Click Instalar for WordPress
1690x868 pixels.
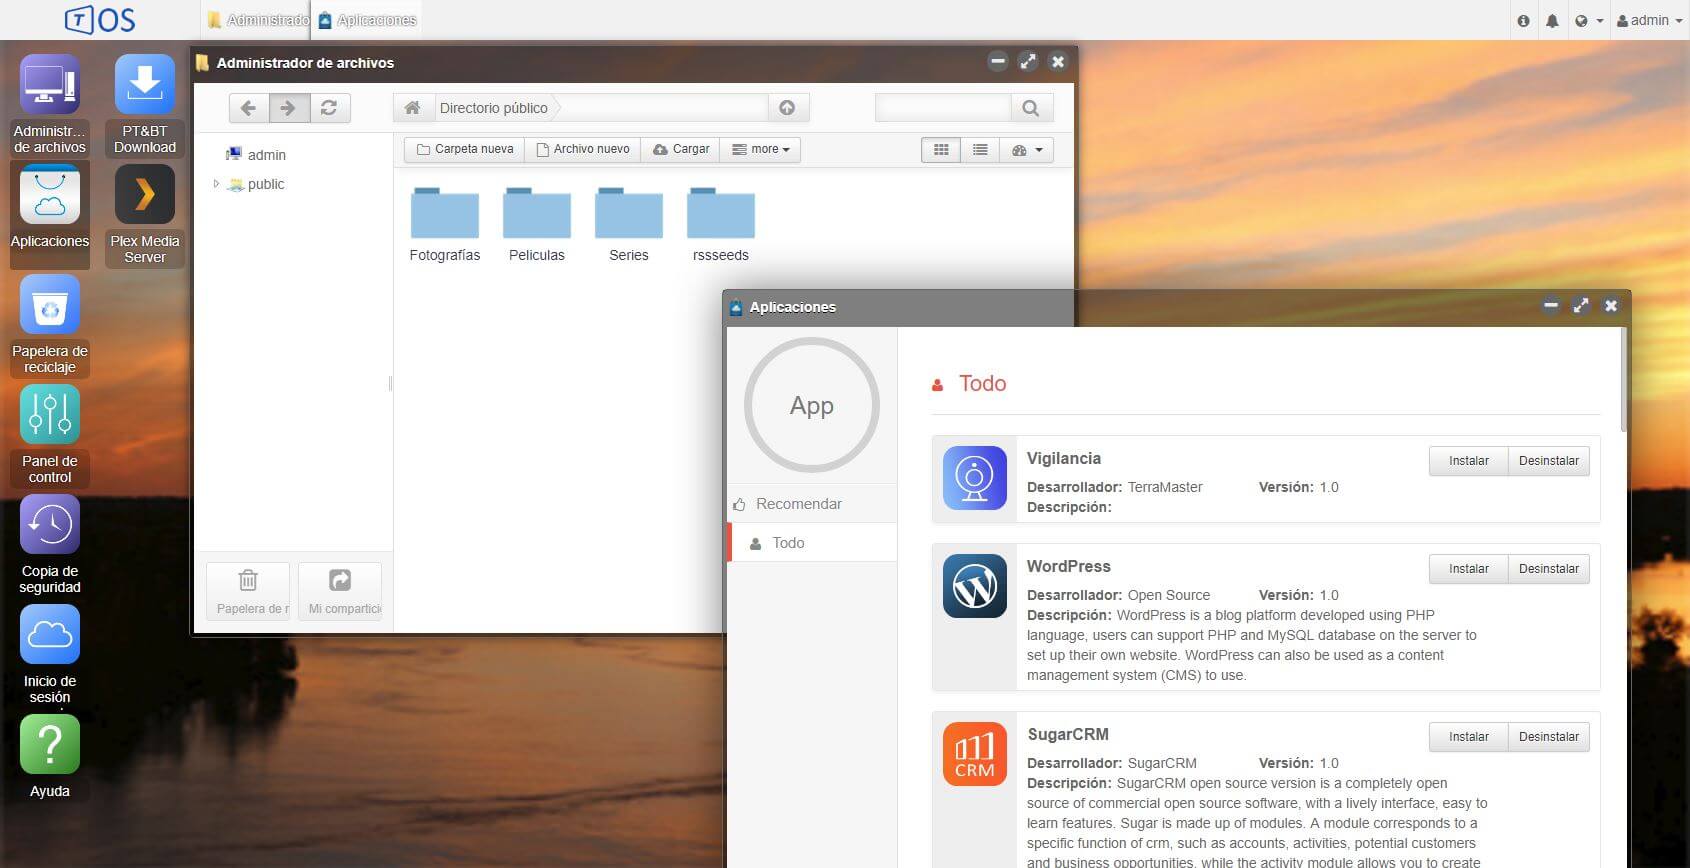1468,569
